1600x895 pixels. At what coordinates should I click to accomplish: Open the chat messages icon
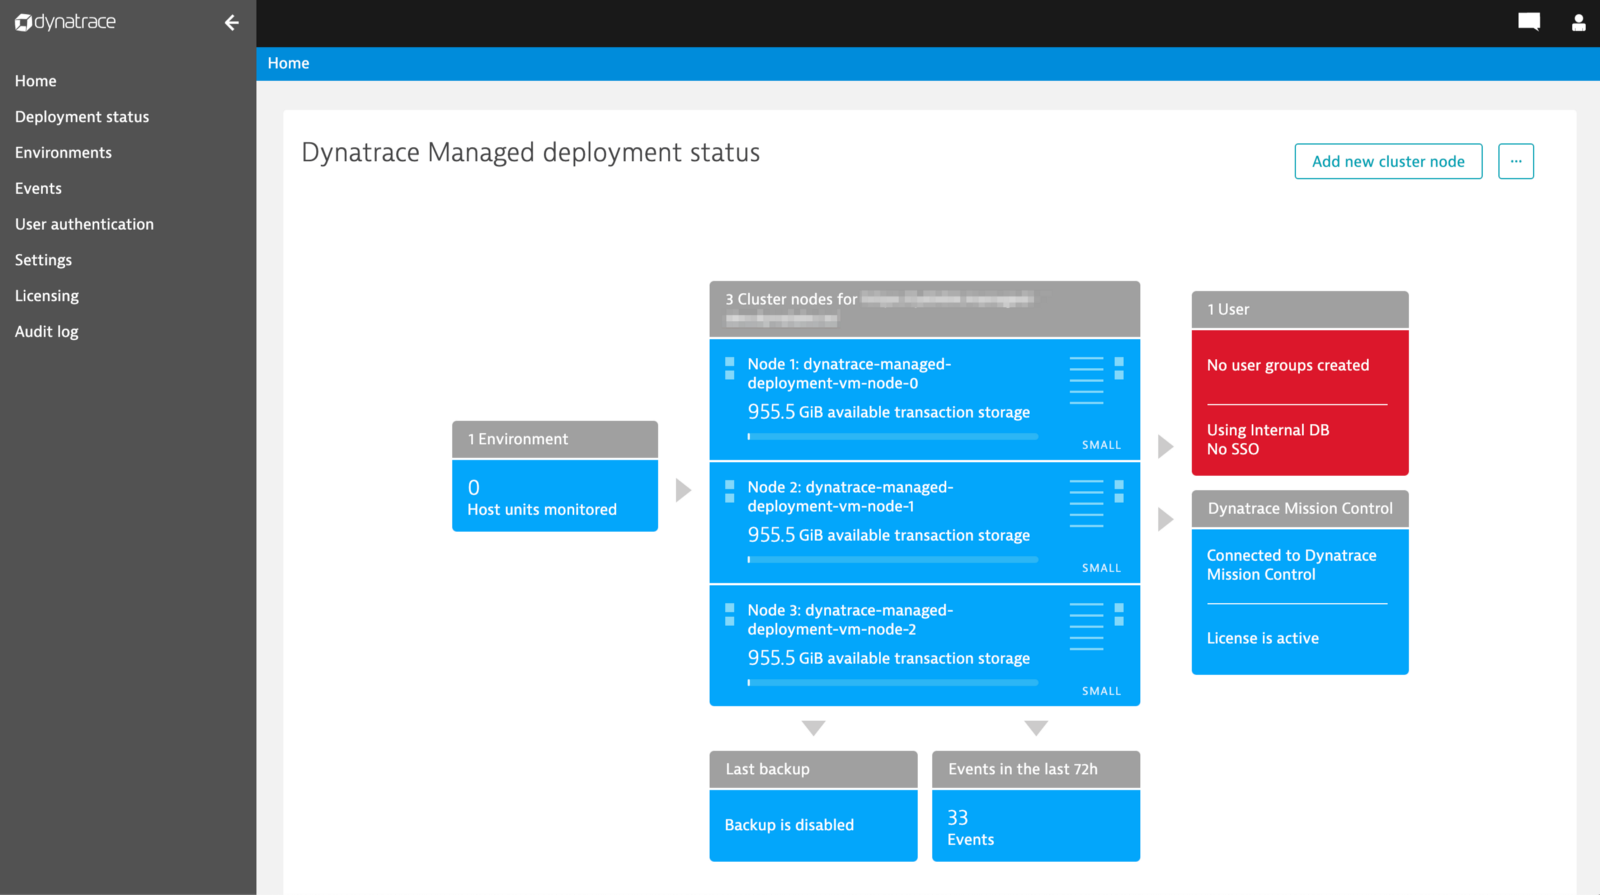click(x=1529, y=22)
